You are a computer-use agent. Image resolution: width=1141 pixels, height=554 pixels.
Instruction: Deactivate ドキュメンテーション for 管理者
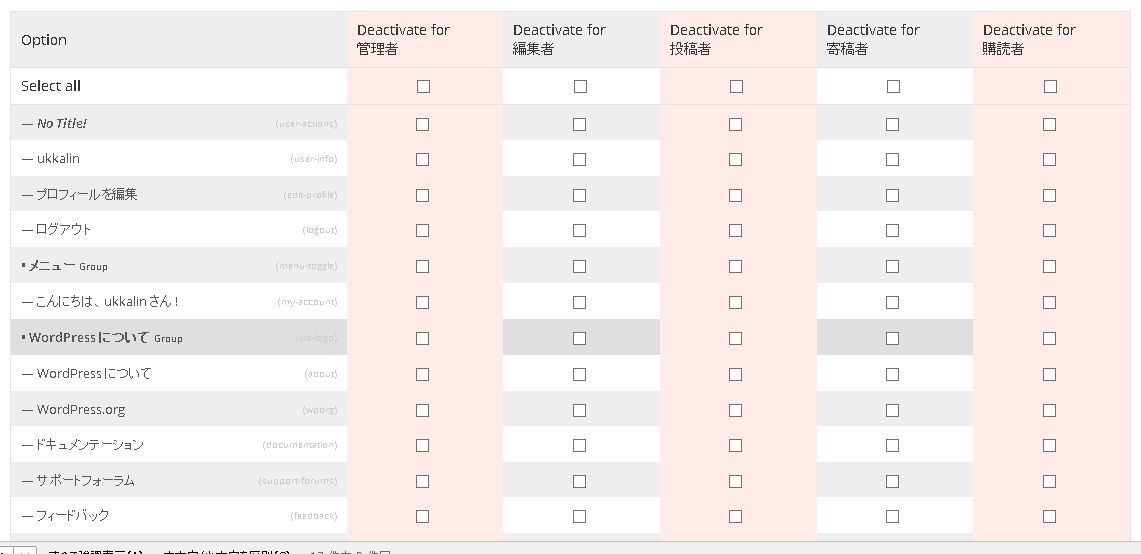pyautogui.click(x=422, y=445)
